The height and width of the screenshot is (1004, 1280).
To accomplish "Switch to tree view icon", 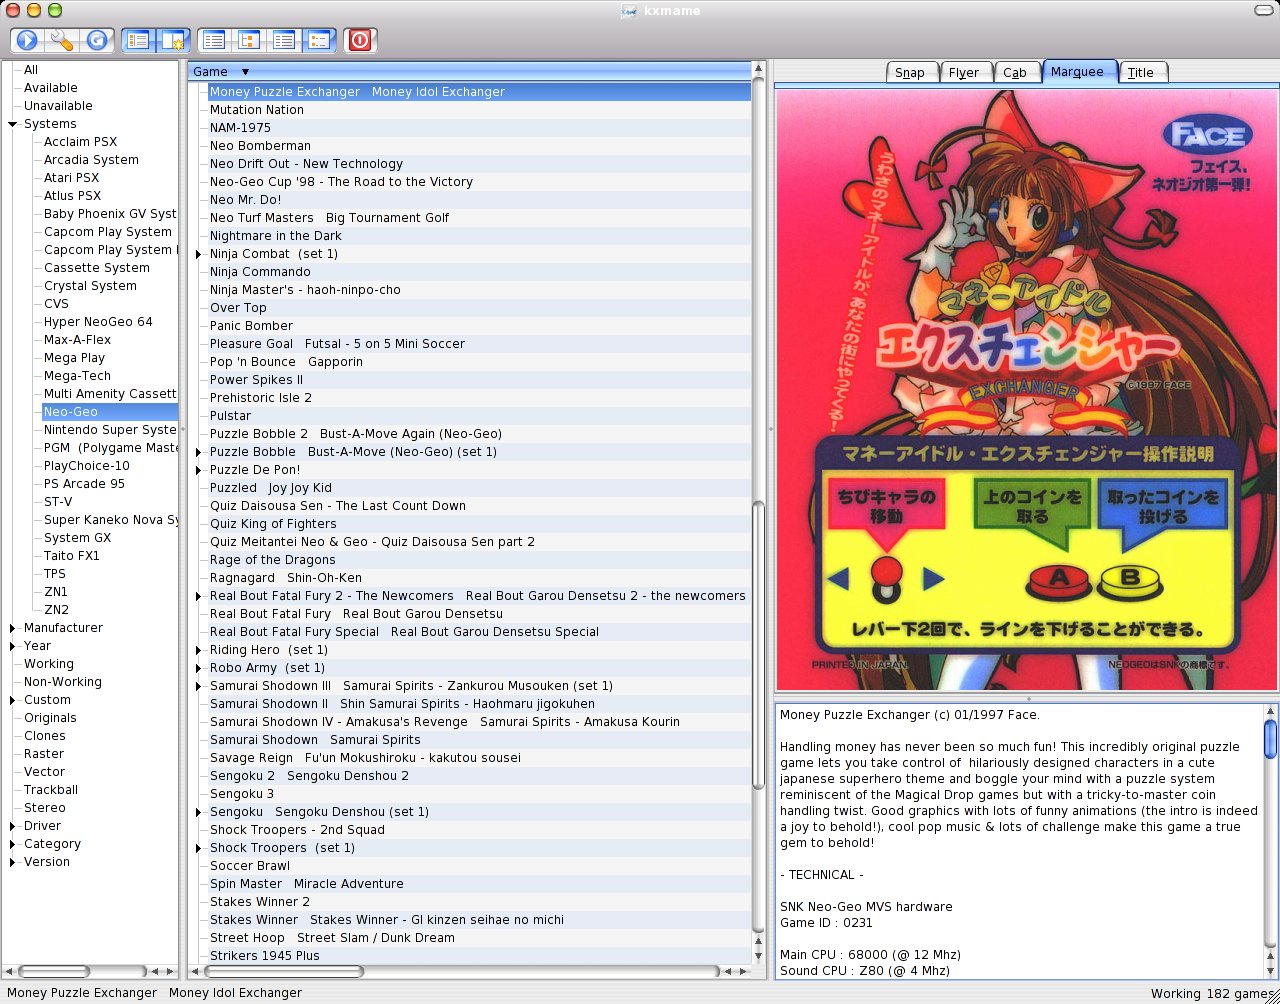I will [x=248, y=40].
